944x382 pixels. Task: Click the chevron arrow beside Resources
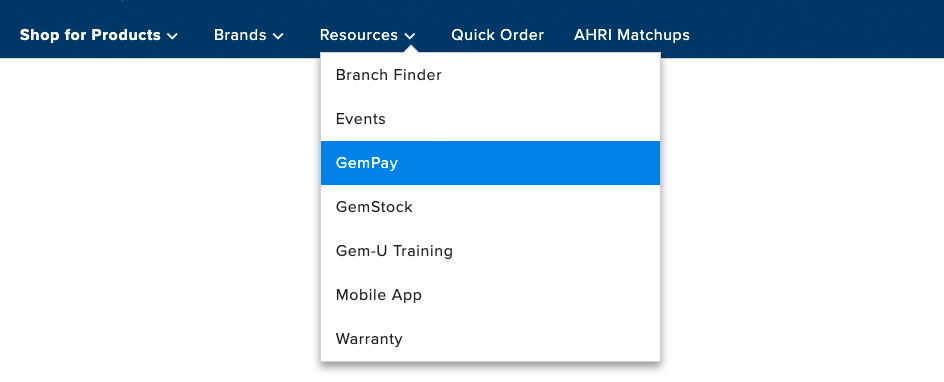(x=409, y=36)
